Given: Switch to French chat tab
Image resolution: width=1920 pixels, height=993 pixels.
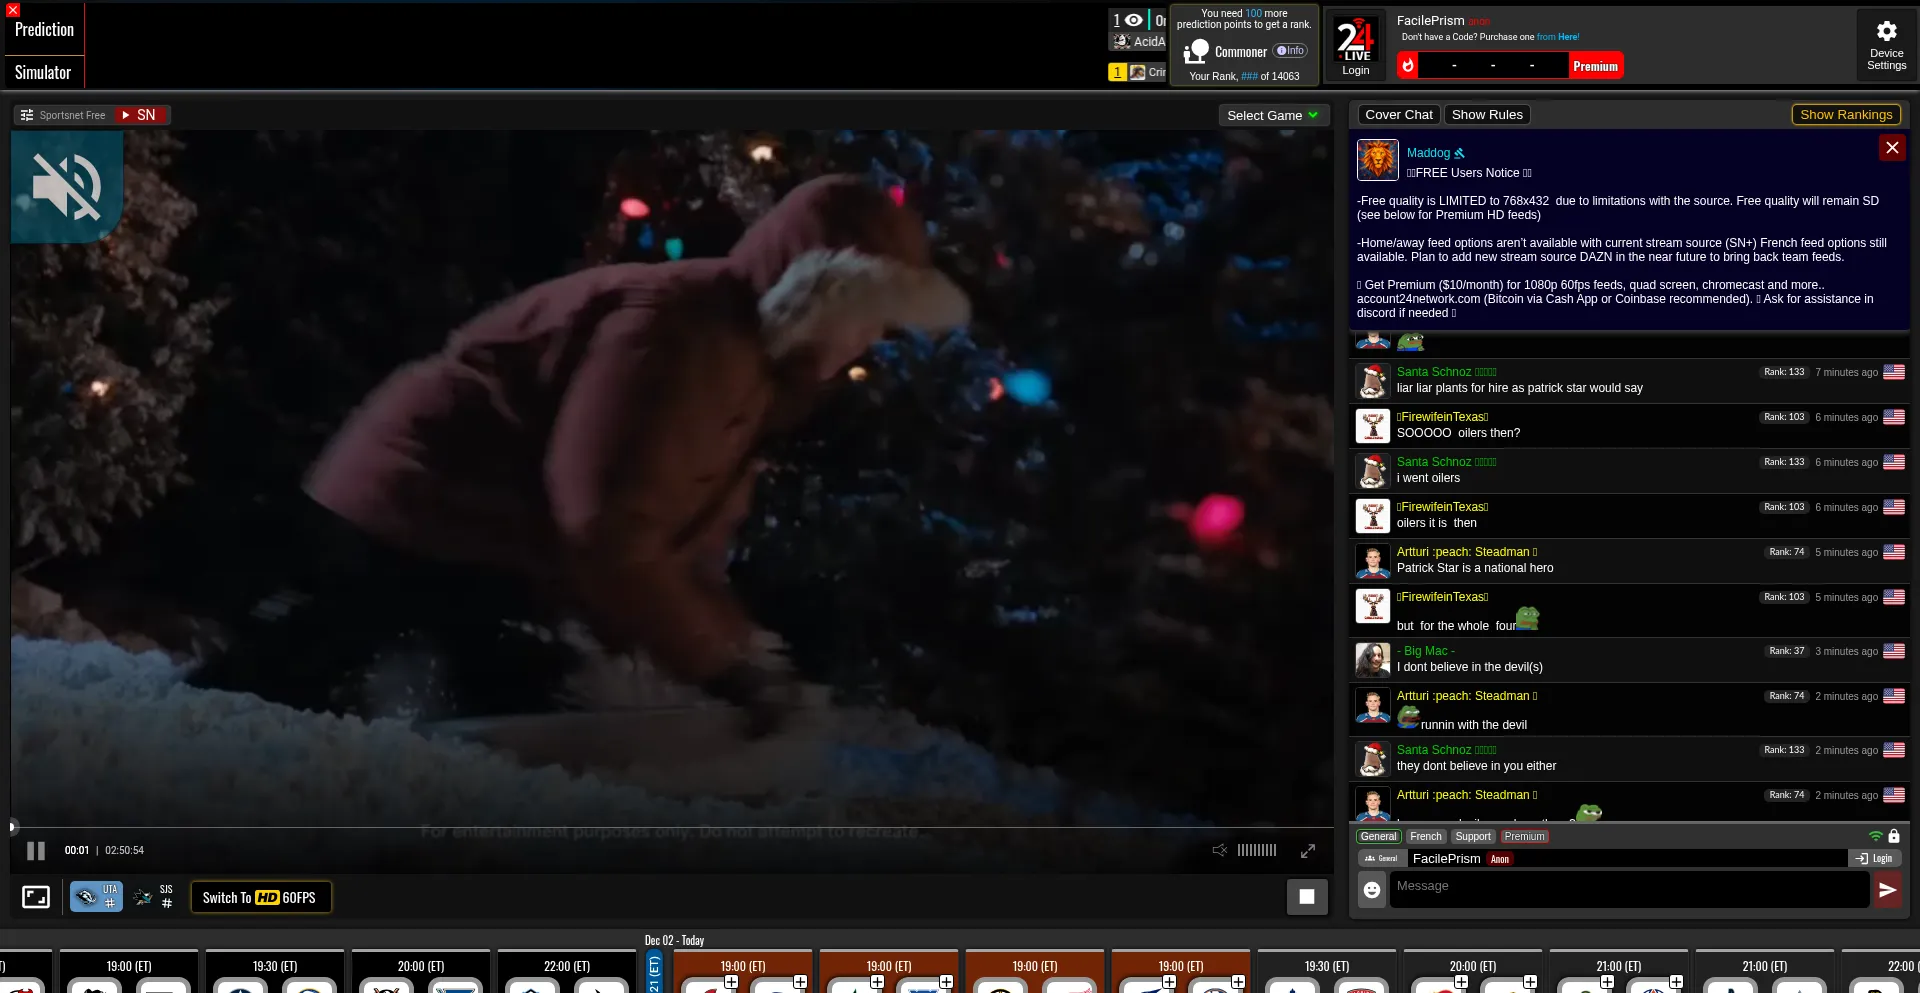Looking at the screenshot, I should coord(1426,837).
